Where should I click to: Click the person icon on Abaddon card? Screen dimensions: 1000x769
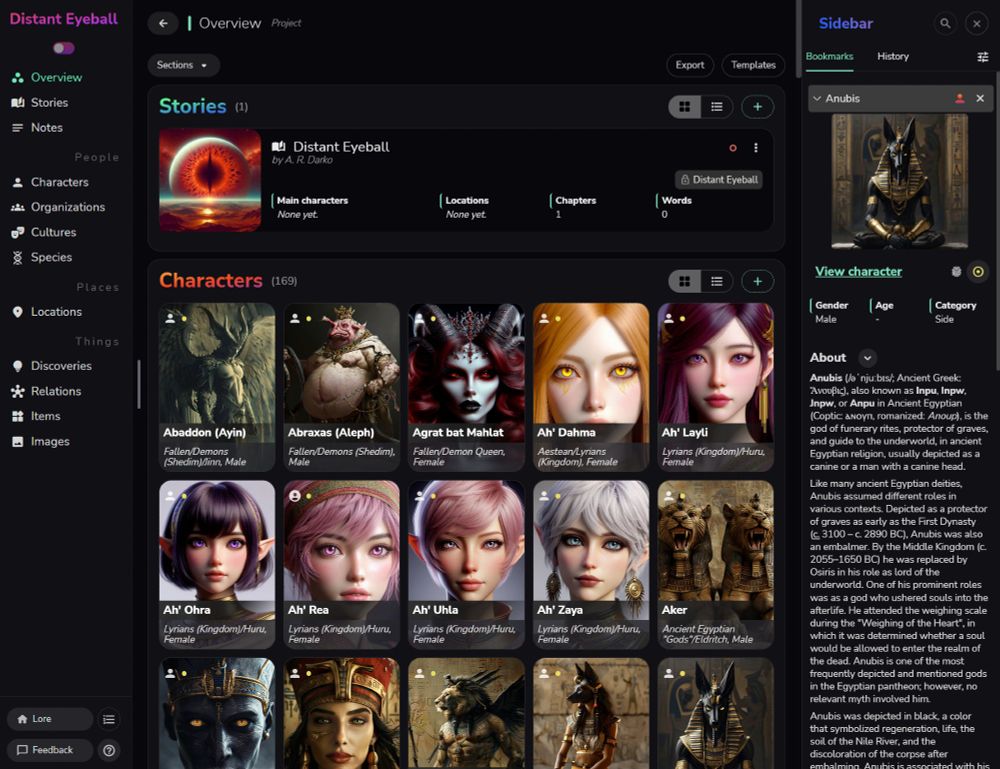point(170,318)
